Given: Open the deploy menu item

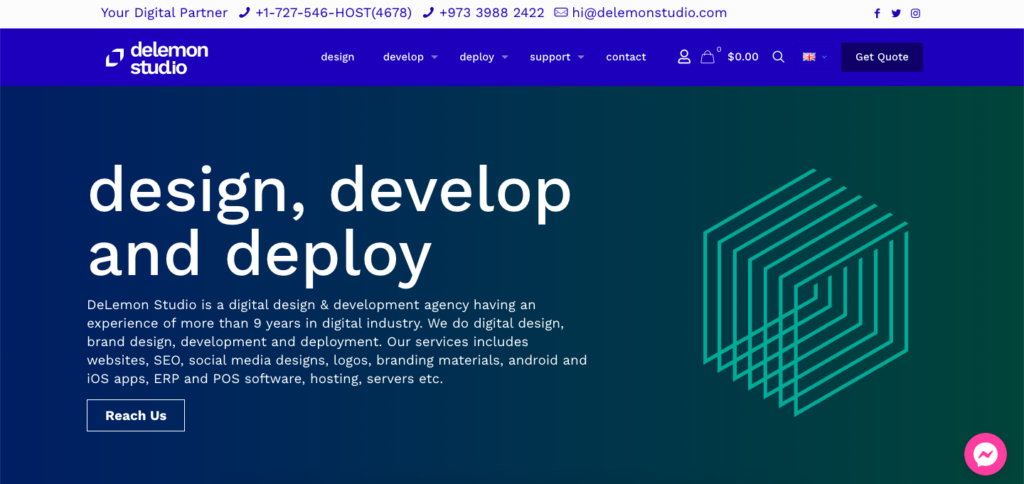Looking at the screenshot, I should click(477, 57).
